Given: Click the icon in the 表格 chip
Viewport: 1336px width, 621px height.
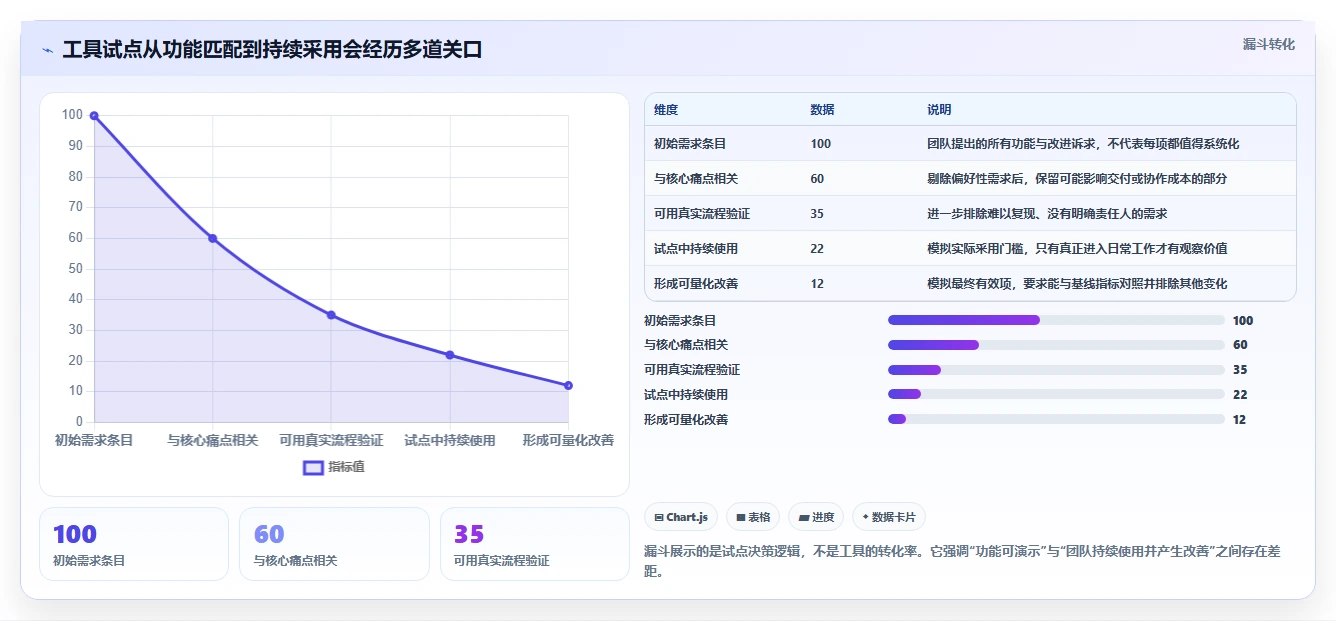Looking at the screenshot, I should click(x=741, y=518).
